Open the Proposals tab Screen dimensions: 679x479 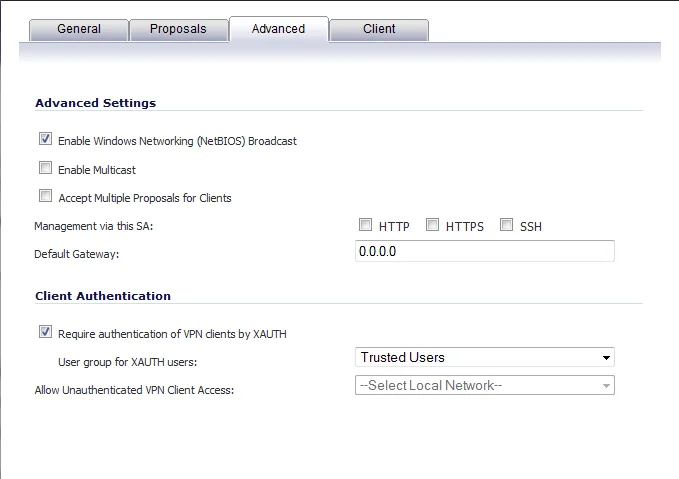(x=178, y=29)
